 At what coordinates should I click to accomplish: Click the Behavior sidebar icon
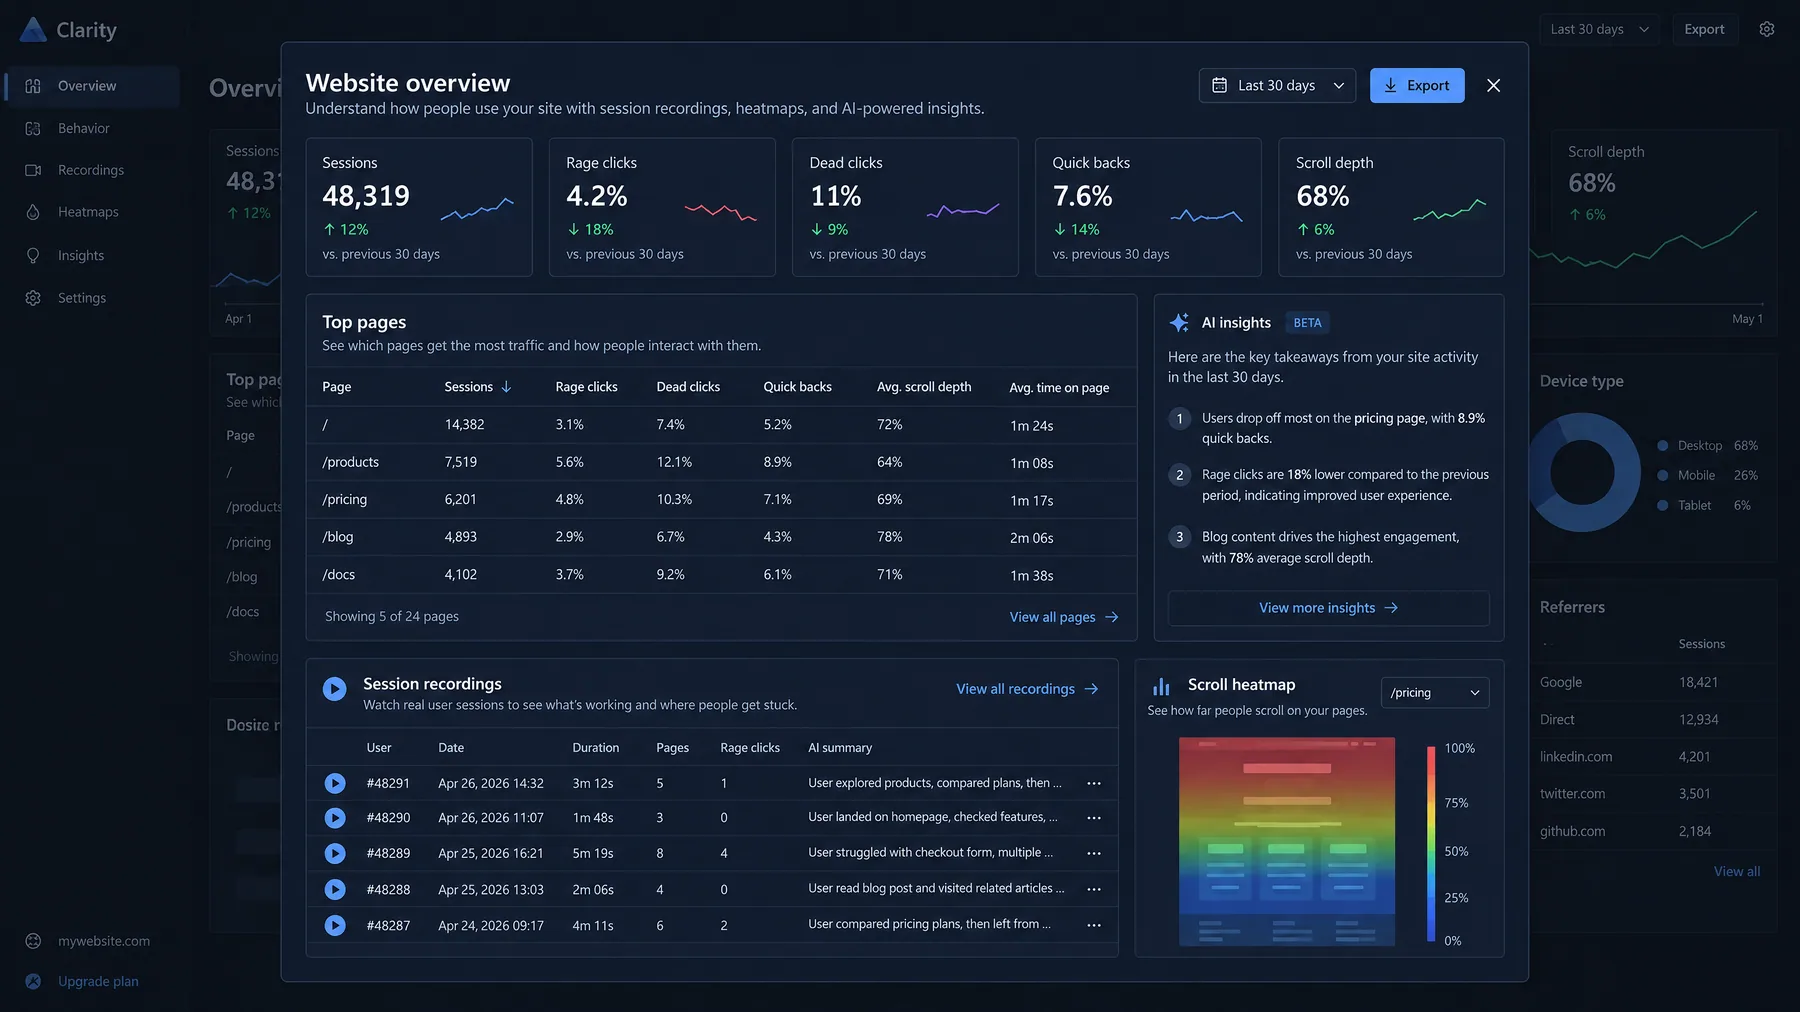coord(33,128)
